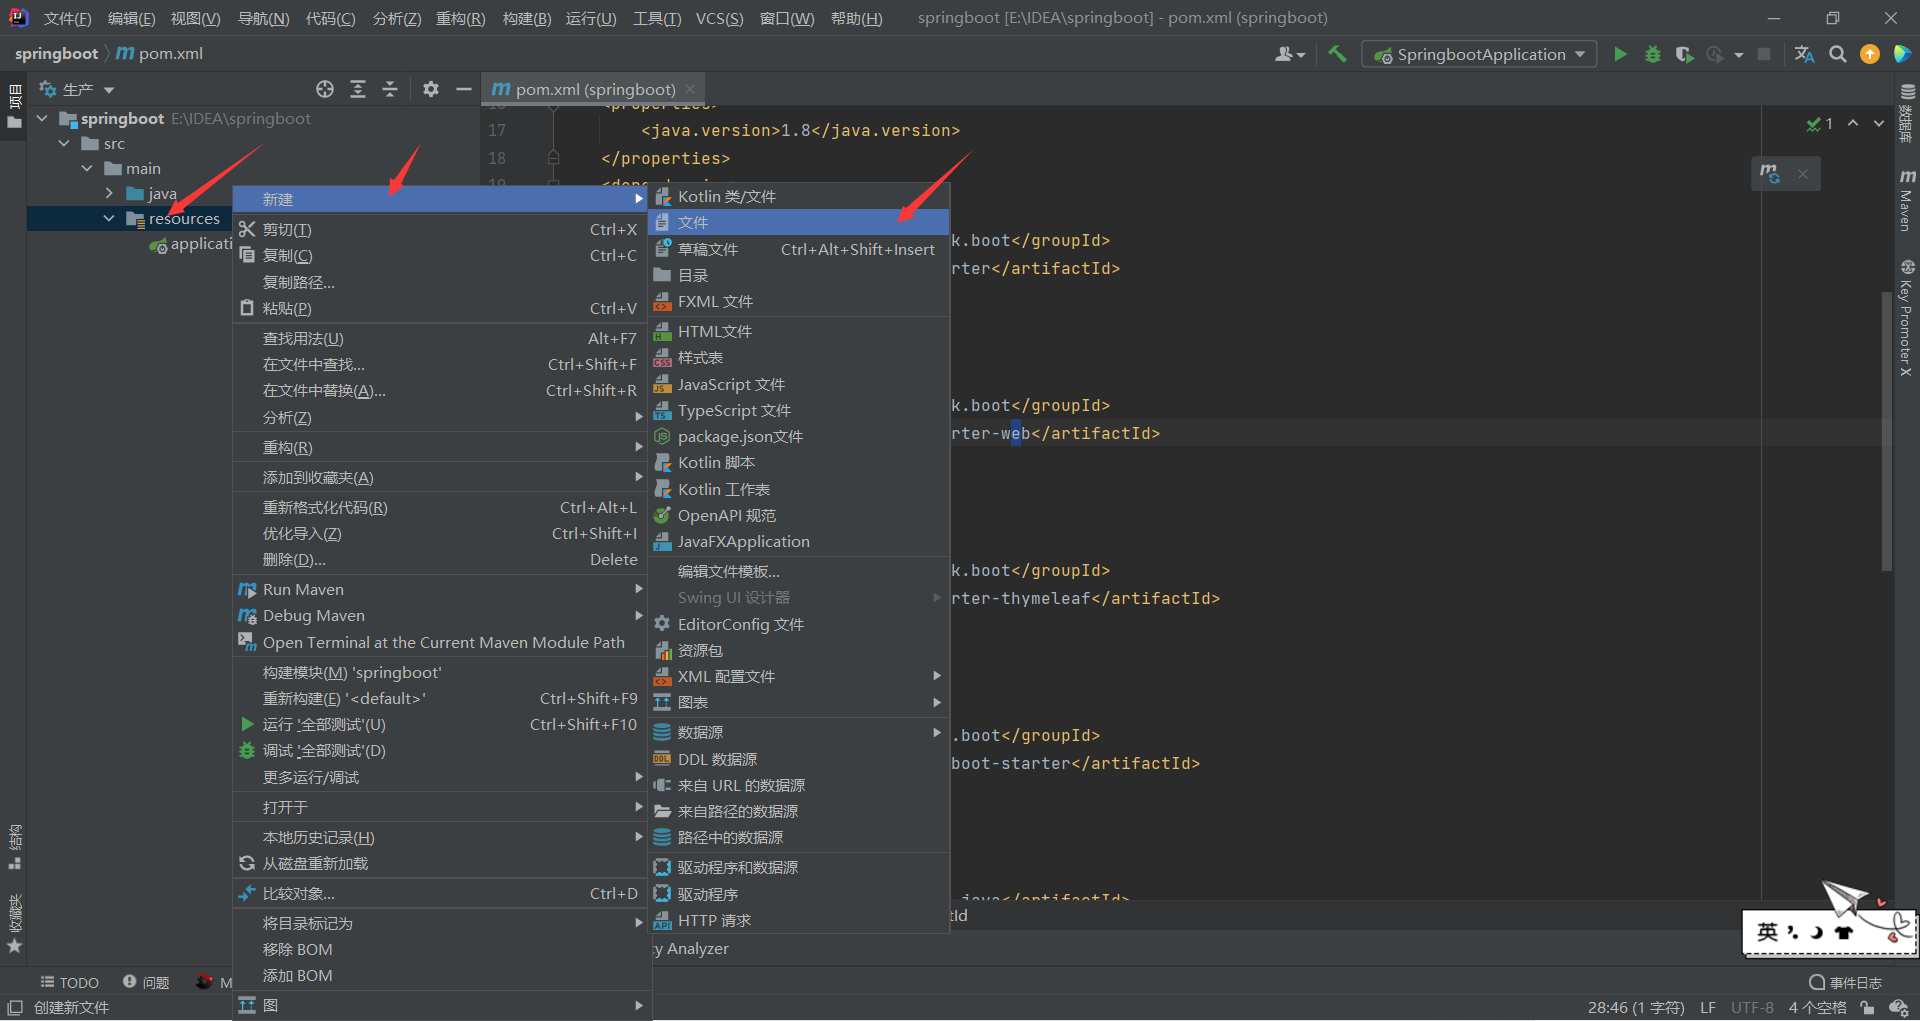The height and width of the screenshot is (1021, 1920).
Task: Click 粘贴 in context menu
Action: pos(440,308)
